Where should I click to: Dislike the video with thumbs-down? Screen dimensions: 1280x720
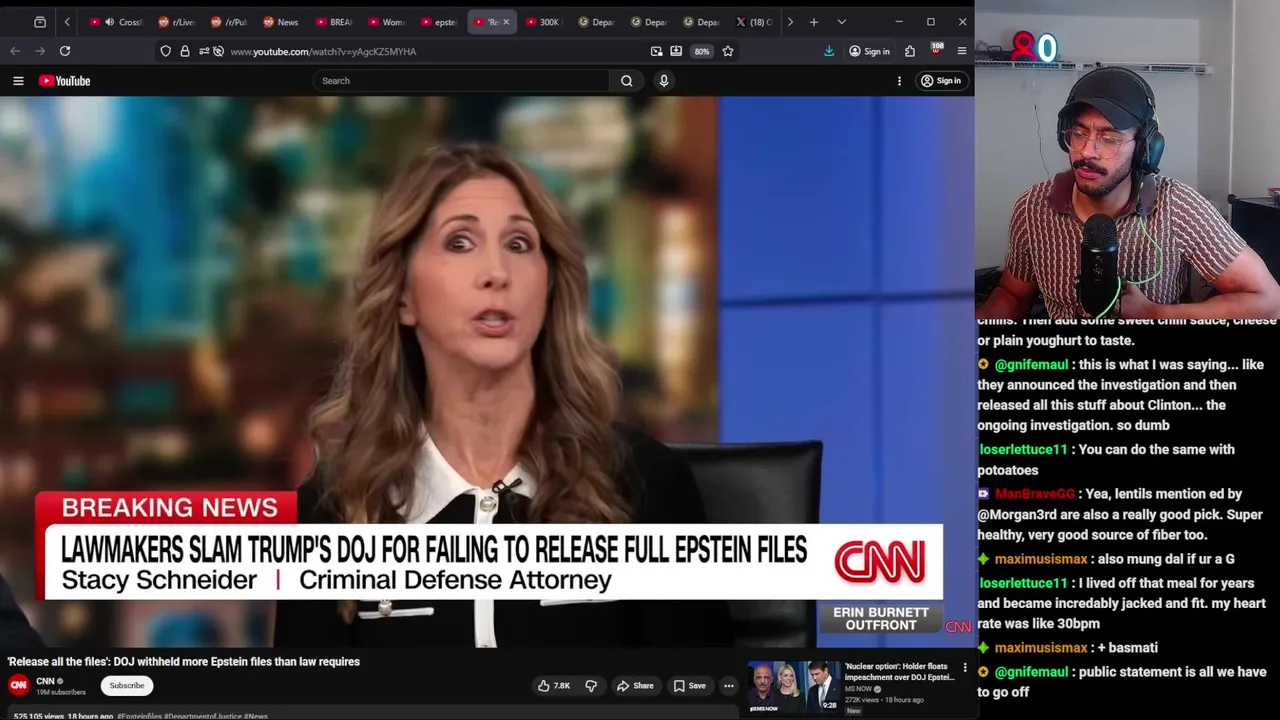[591, 686]
